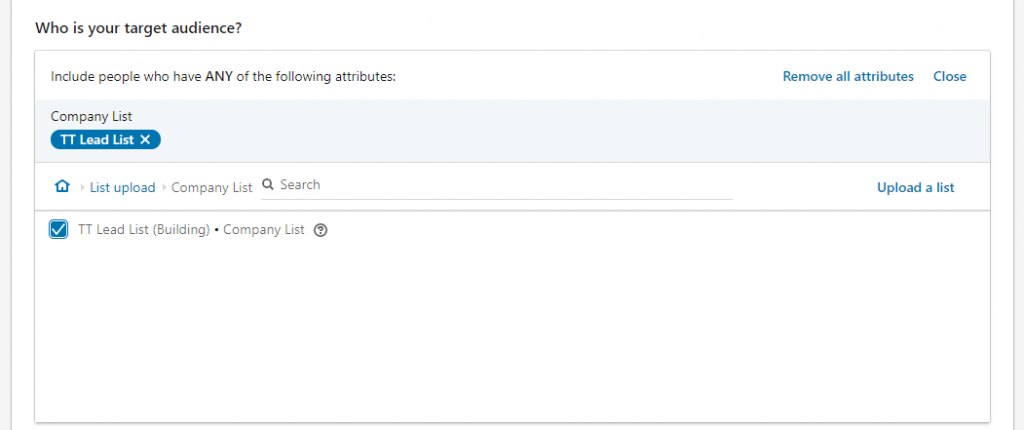The image size is (1024, 430).
Task: Click breadcrumb arrow after home icon
Action: (82, 188)
